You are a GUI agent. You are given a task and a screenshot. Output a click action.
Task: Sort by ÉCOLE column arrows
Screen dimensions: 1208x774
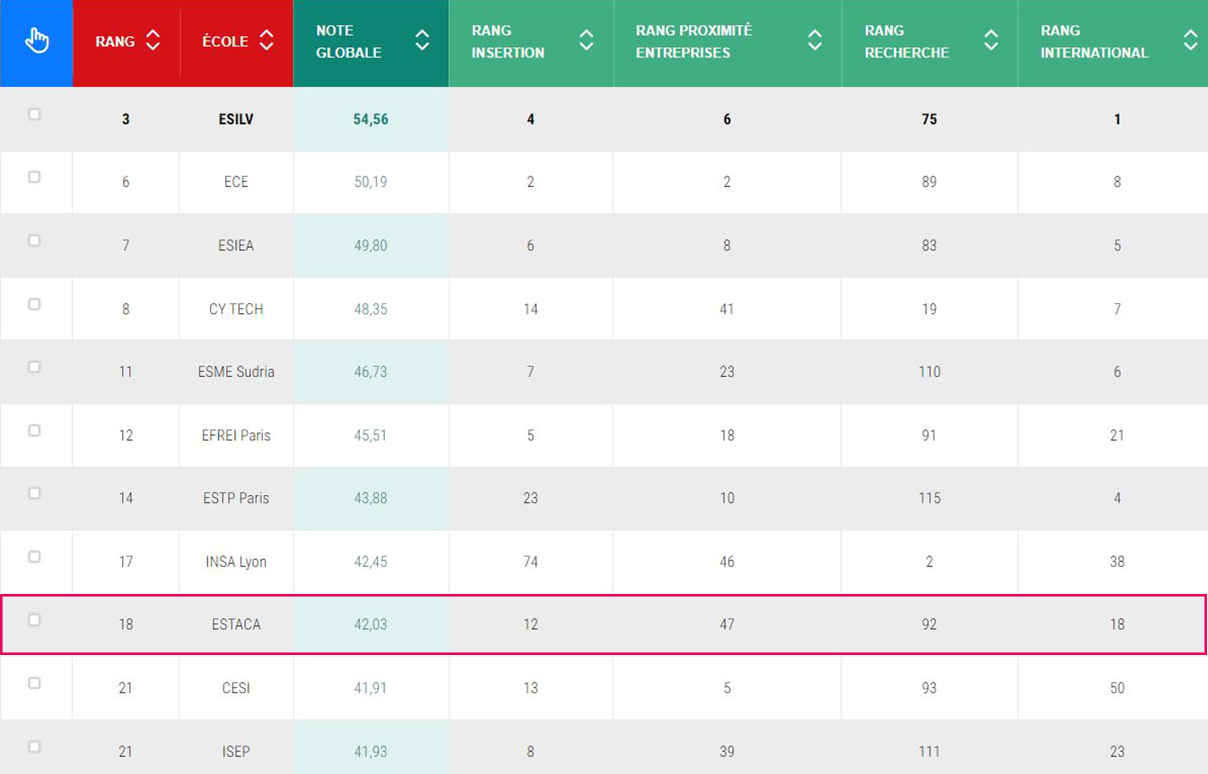(x=266, y=41)
